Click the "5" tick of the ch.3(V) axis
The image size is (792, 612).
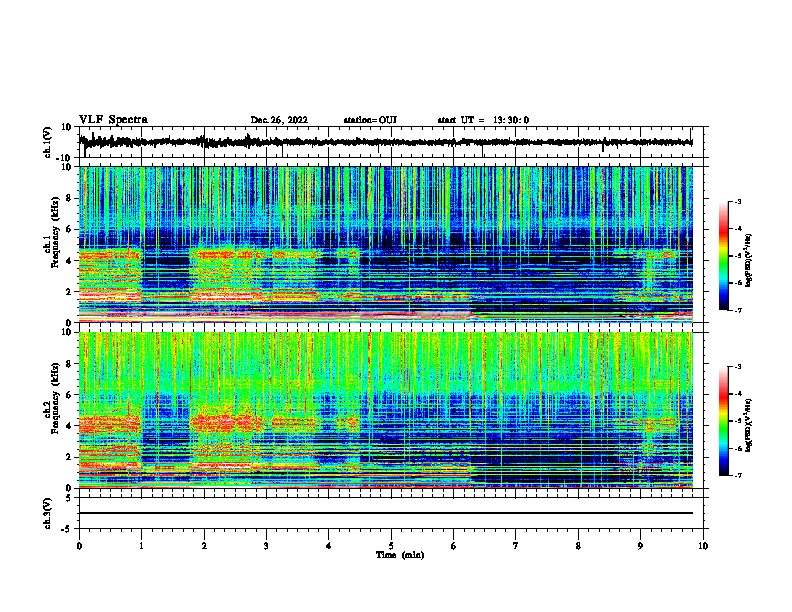tap(70, 498)
